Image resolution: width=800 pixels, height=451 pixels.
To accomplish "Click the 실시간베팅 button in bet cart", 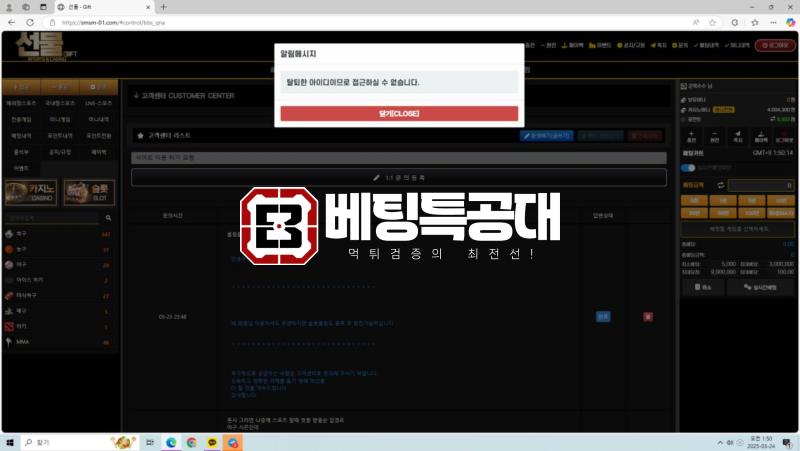I will [760, 288].
